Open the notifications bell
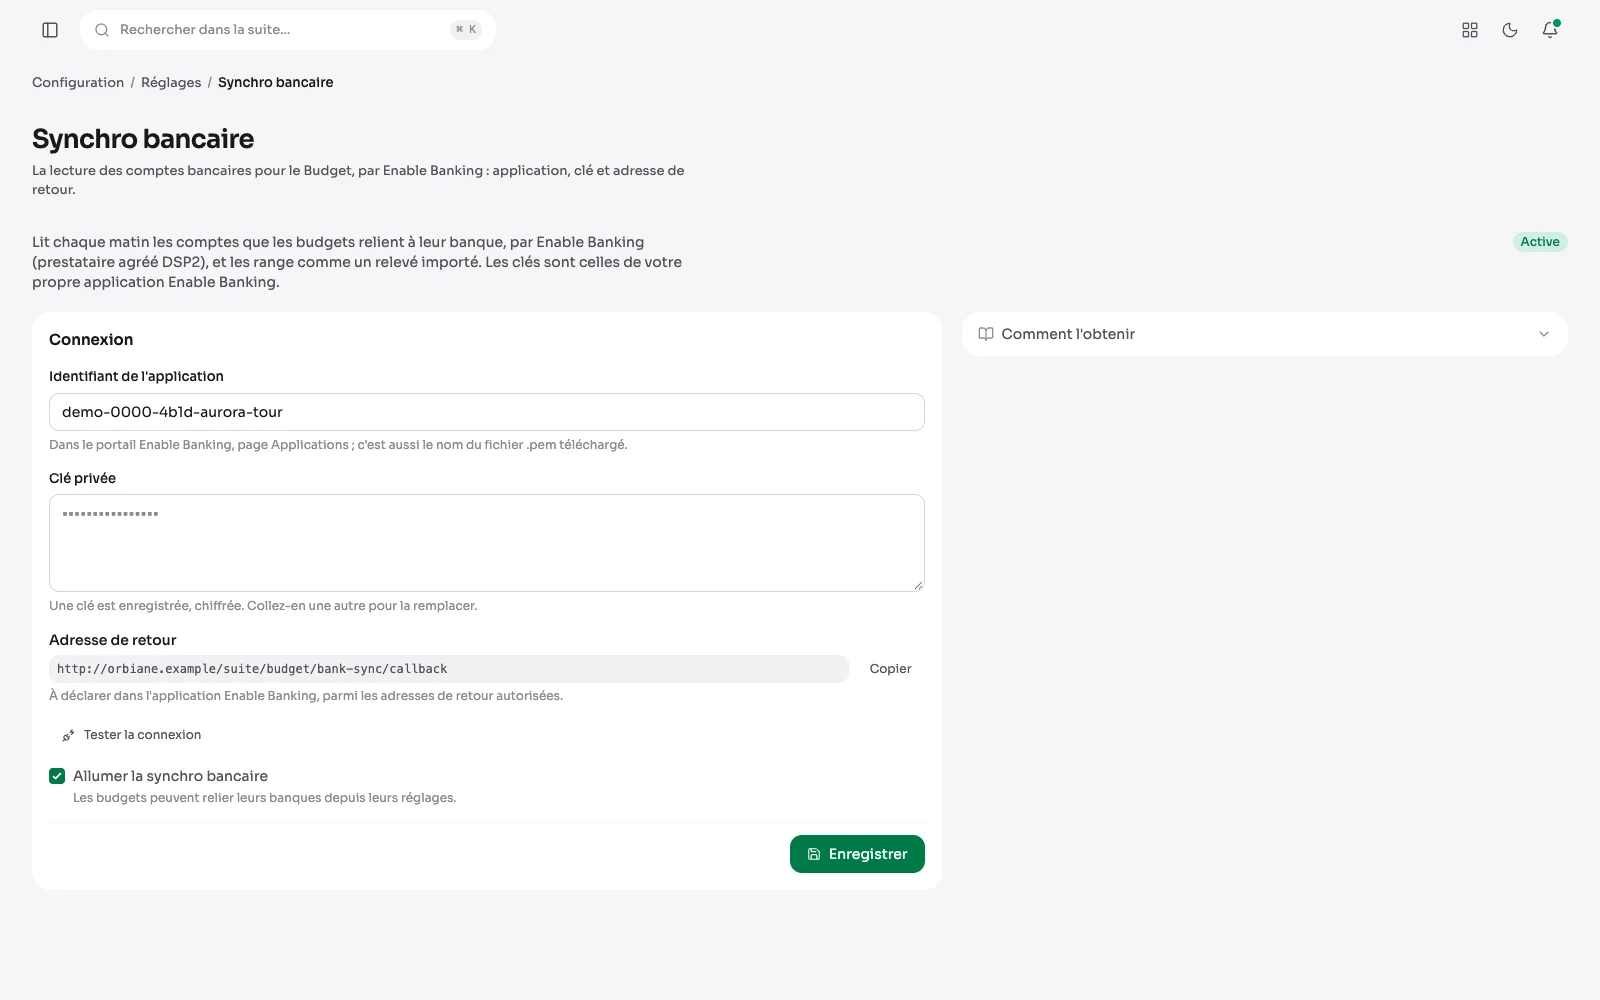1600x1000 pixels. [x=1550, y=30]
